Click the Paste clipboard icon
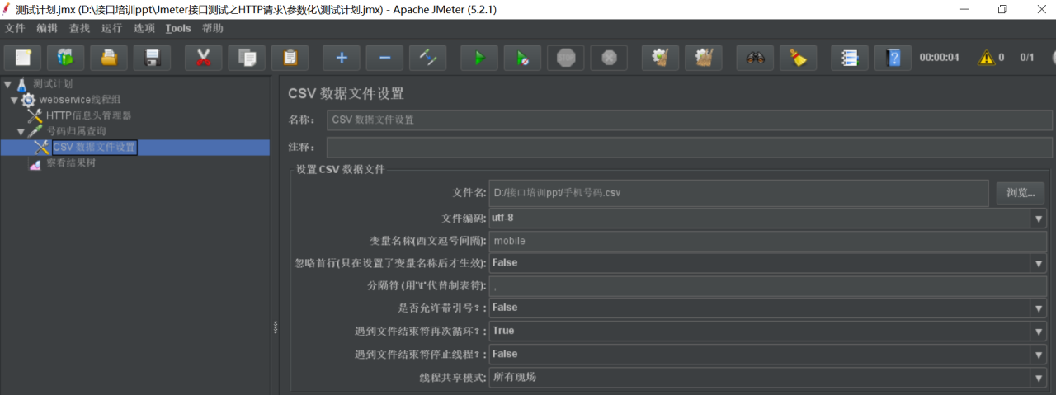 click(x=290, y=58)
